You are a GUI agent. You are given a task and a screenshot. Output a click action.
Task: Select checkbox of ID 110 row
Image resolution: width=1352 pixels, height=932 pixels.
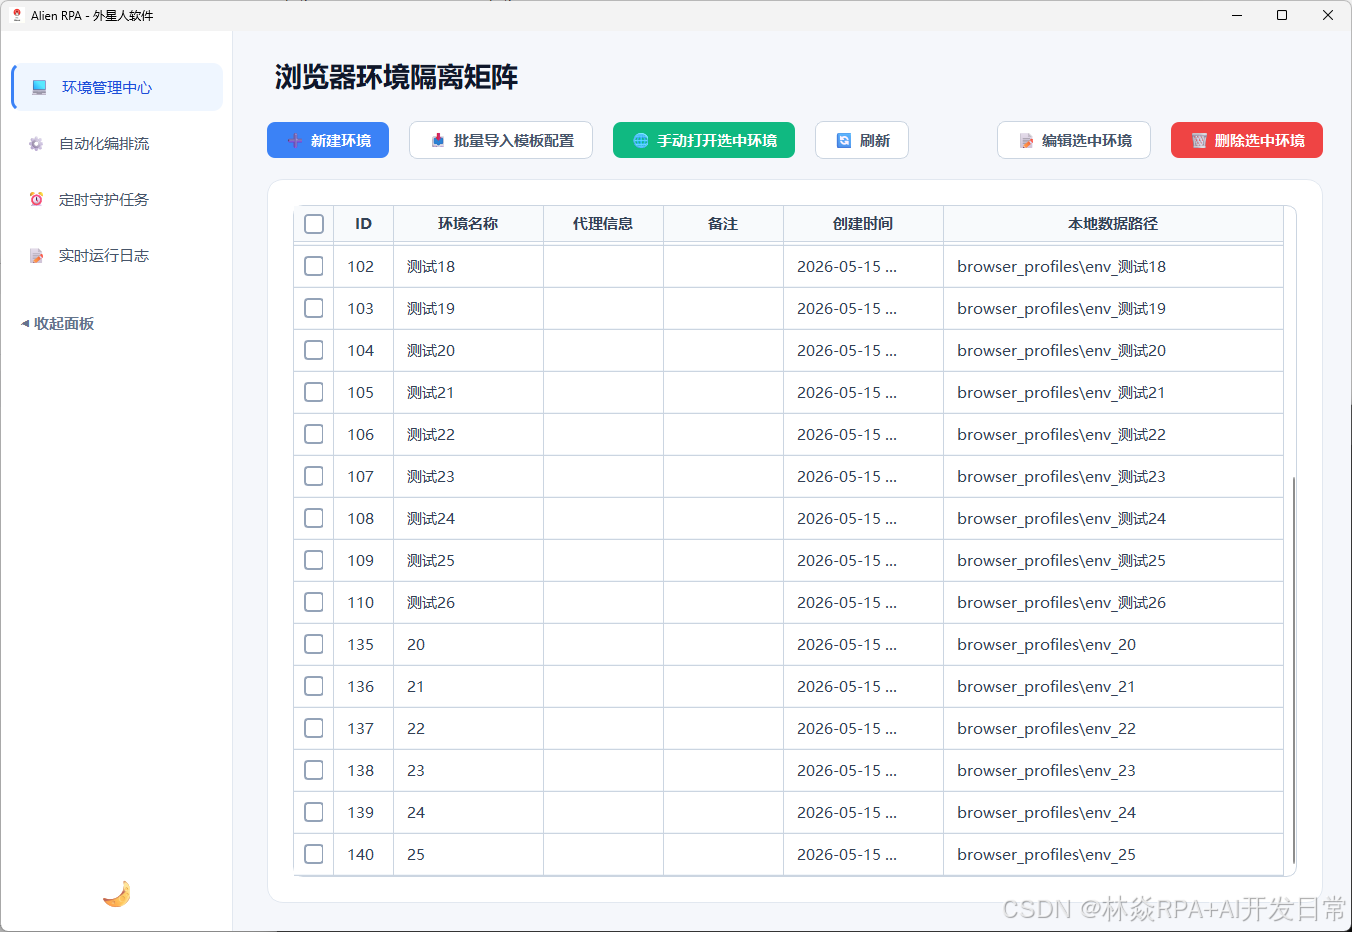coord(314,602)
